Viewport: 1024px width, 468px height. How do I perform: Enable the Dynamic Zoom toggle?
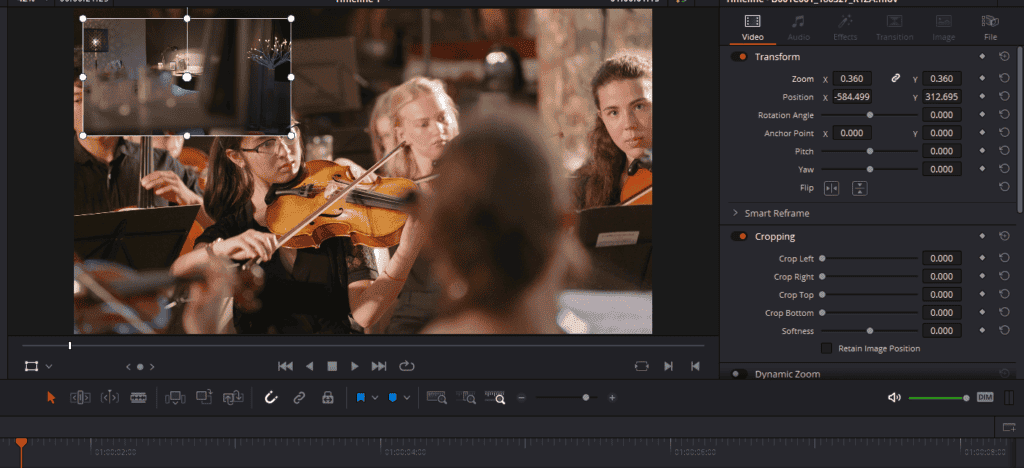click(739, 374)
